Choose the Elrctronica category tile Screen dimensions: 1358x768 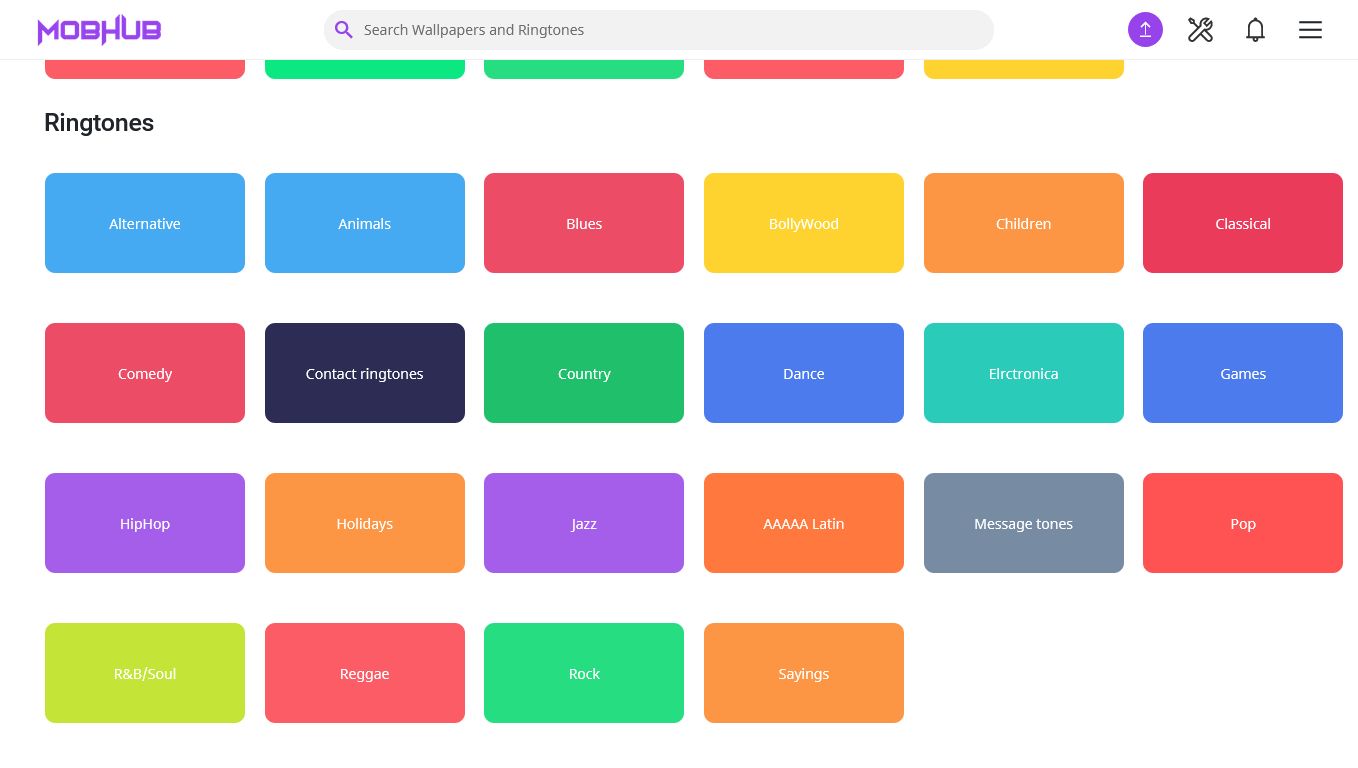click(x=1024, y=373)
